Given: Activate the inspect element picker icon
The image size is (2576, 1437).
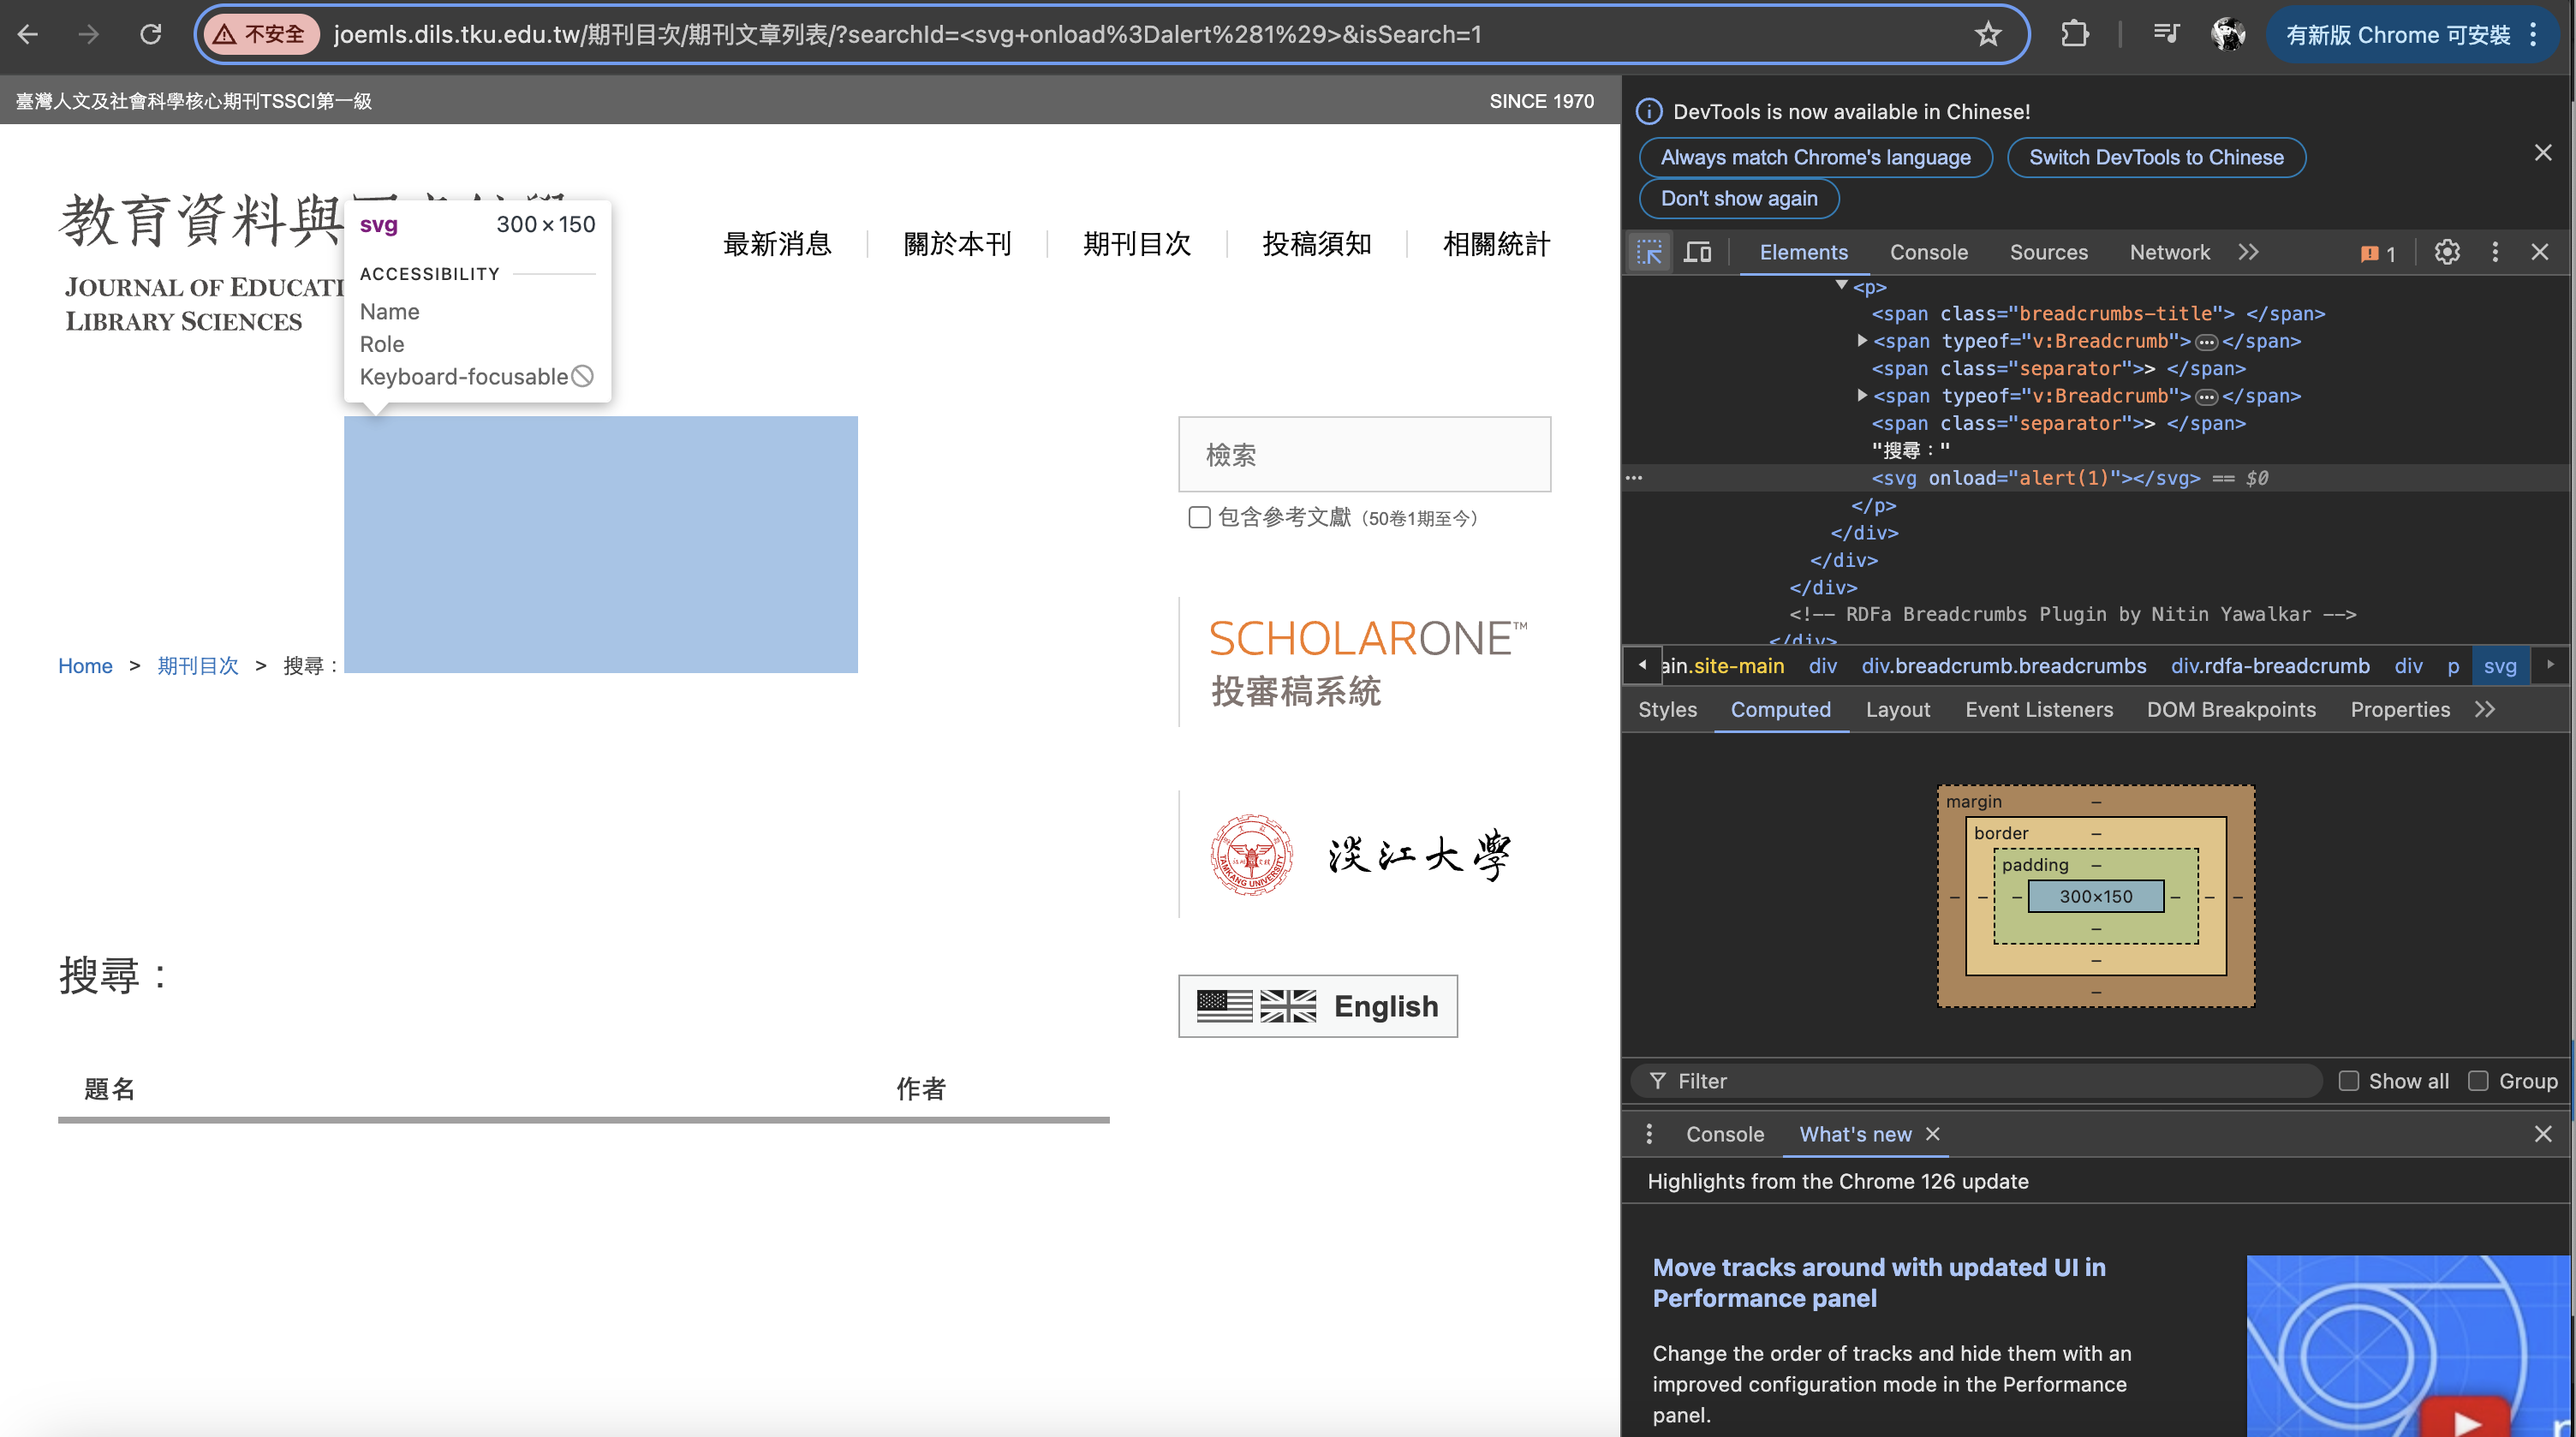Looking at the screenshot, I should click(1649, 252).
